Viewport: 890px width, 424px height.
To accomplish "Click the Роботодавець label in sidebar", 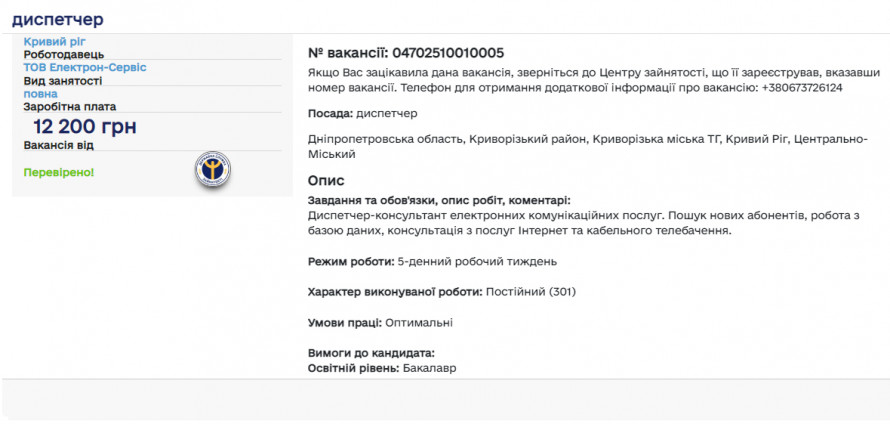I will [64, 54].
